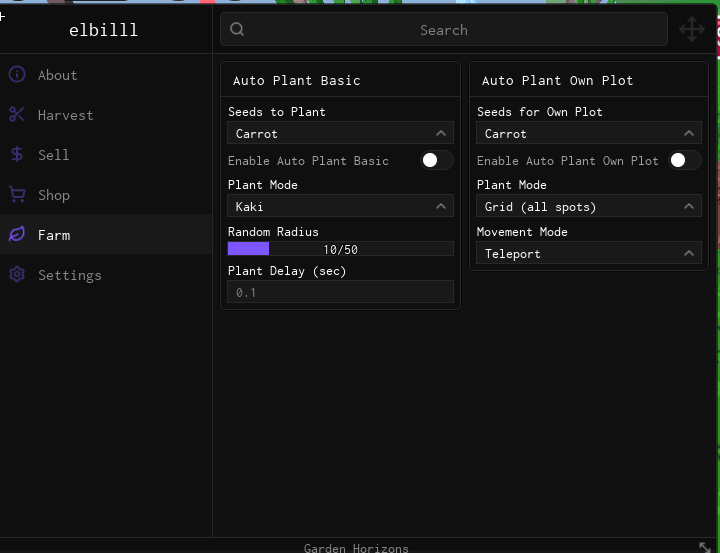
Task: Switch to the Harvest tab
Action: [106, 114]
